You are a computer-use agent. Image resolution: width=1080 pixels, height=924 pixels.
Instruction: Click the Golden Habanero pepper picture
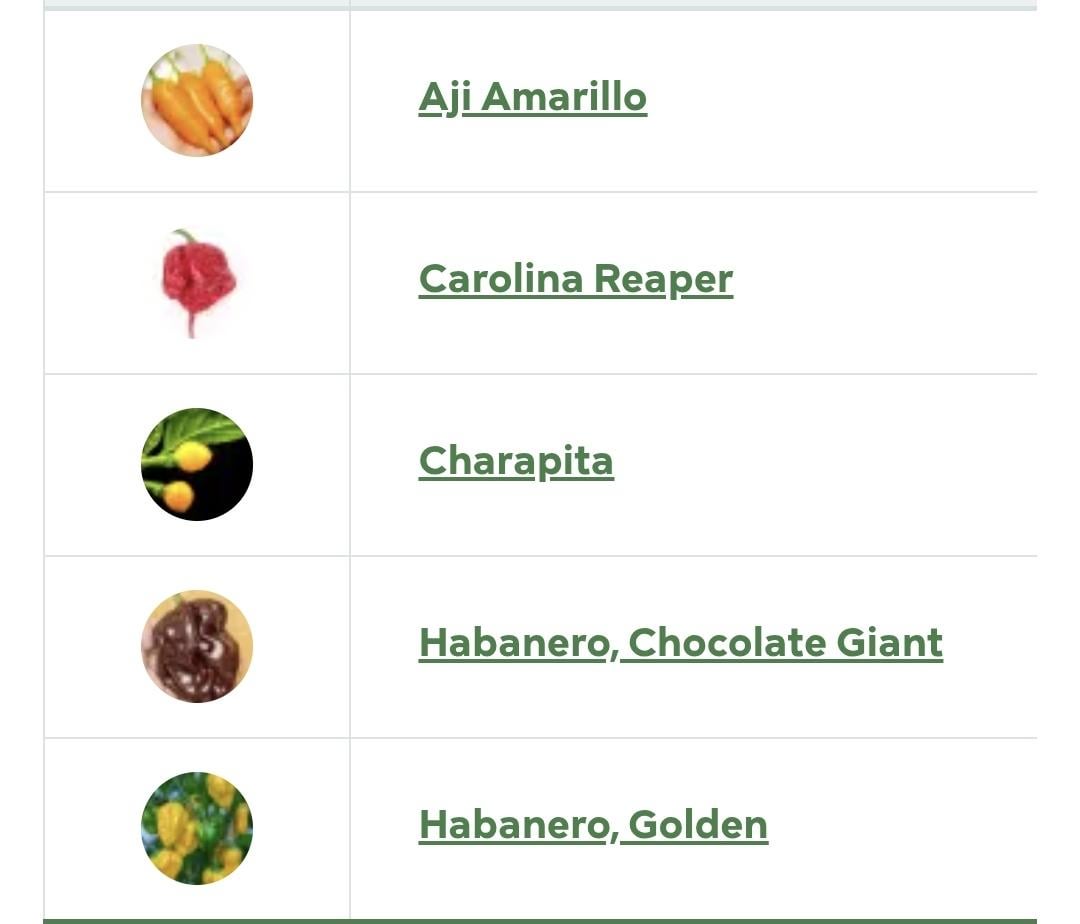tap(197, 828)
